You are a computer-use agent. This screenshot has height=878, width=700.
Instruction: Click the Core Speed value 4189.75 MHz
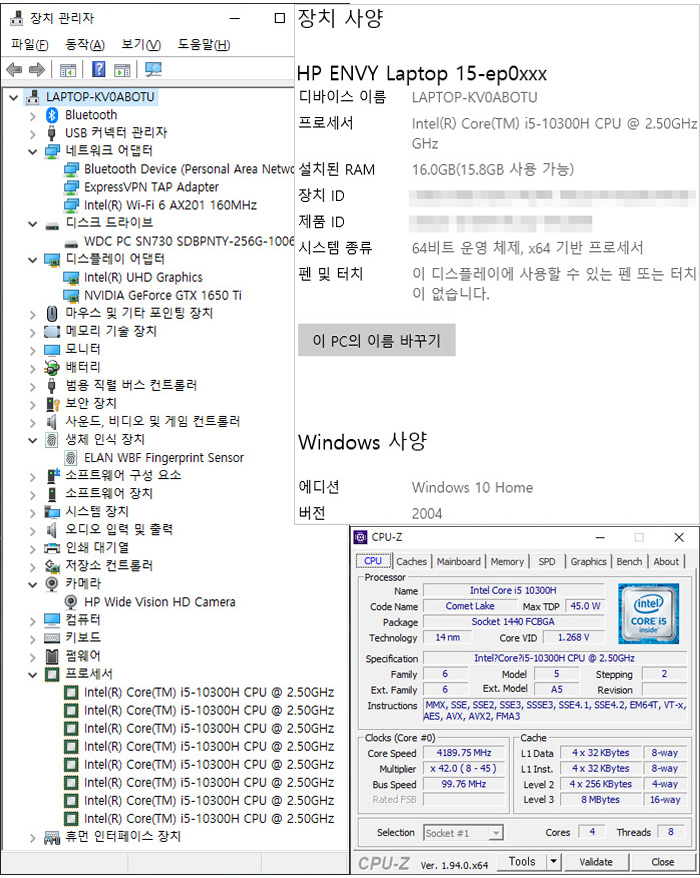pyautogui.click(x=464, y=753)
